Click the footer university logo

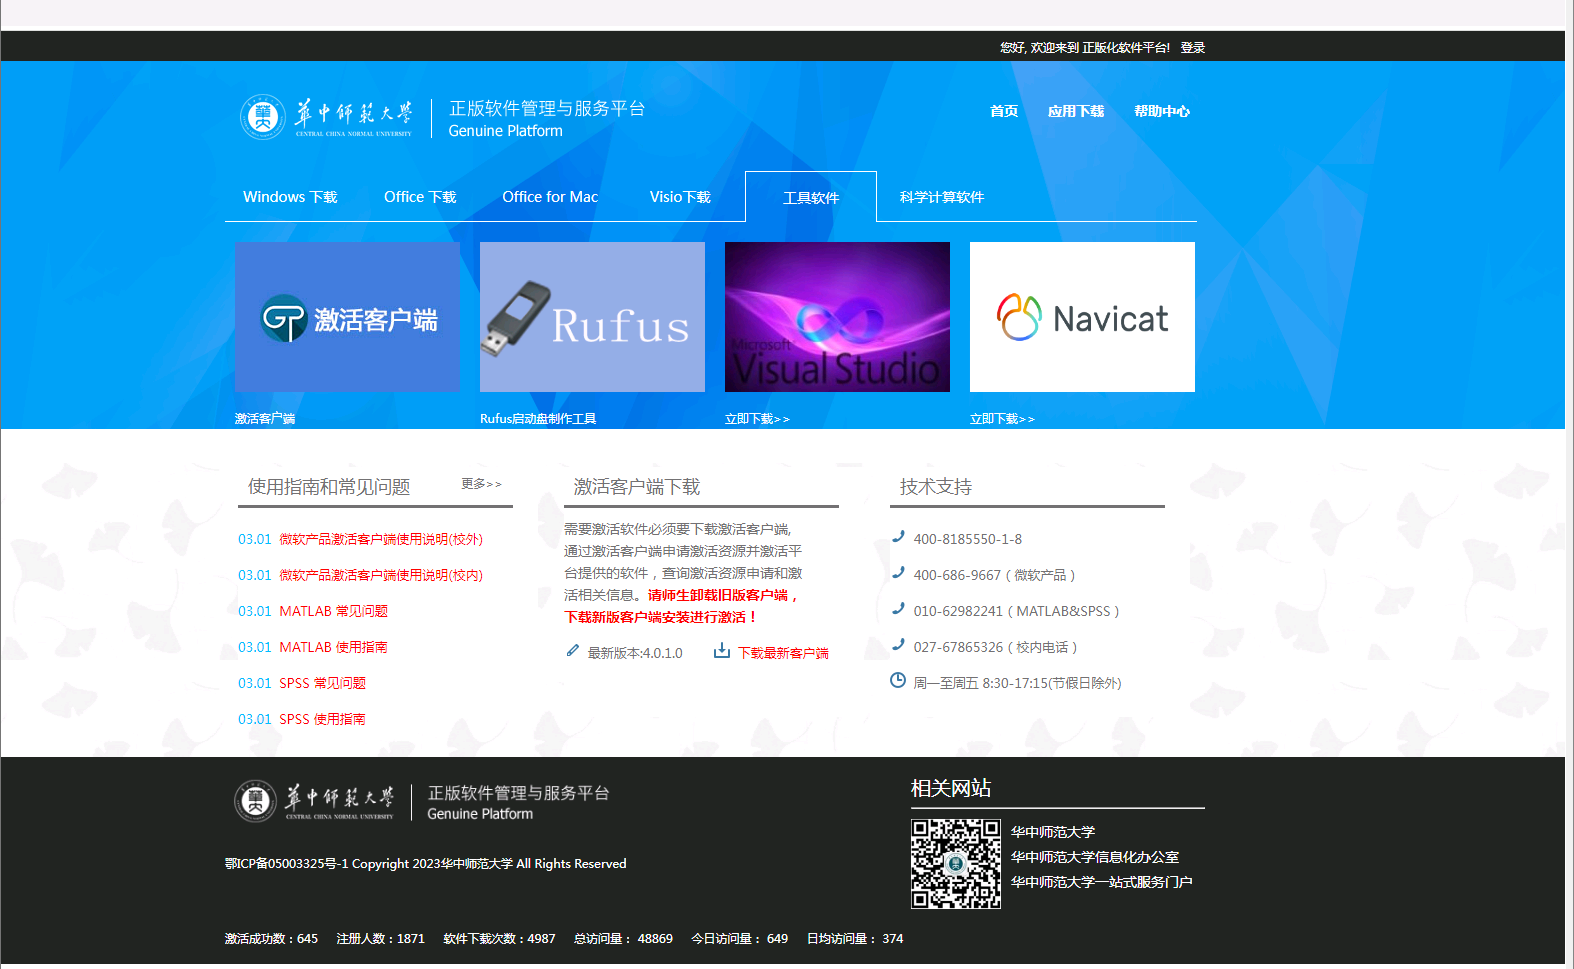tap(315, 801)
